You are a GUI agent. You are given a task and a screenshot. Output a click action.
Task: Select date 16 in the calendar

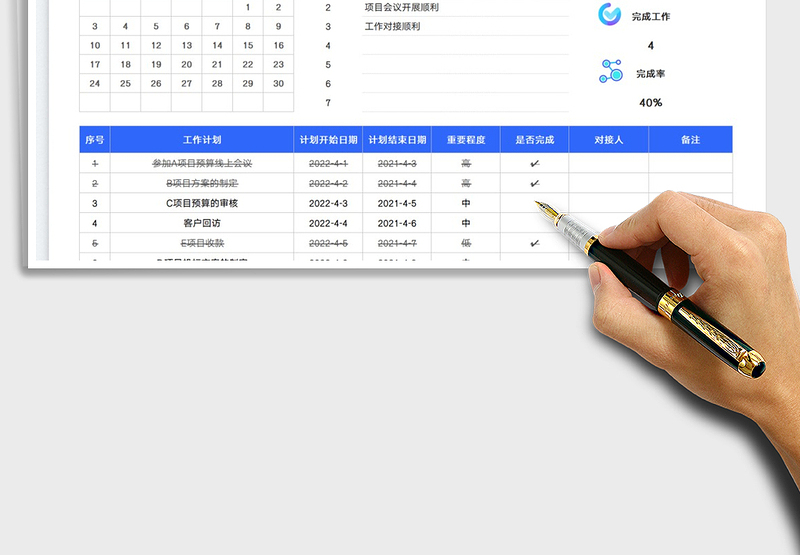279,45
